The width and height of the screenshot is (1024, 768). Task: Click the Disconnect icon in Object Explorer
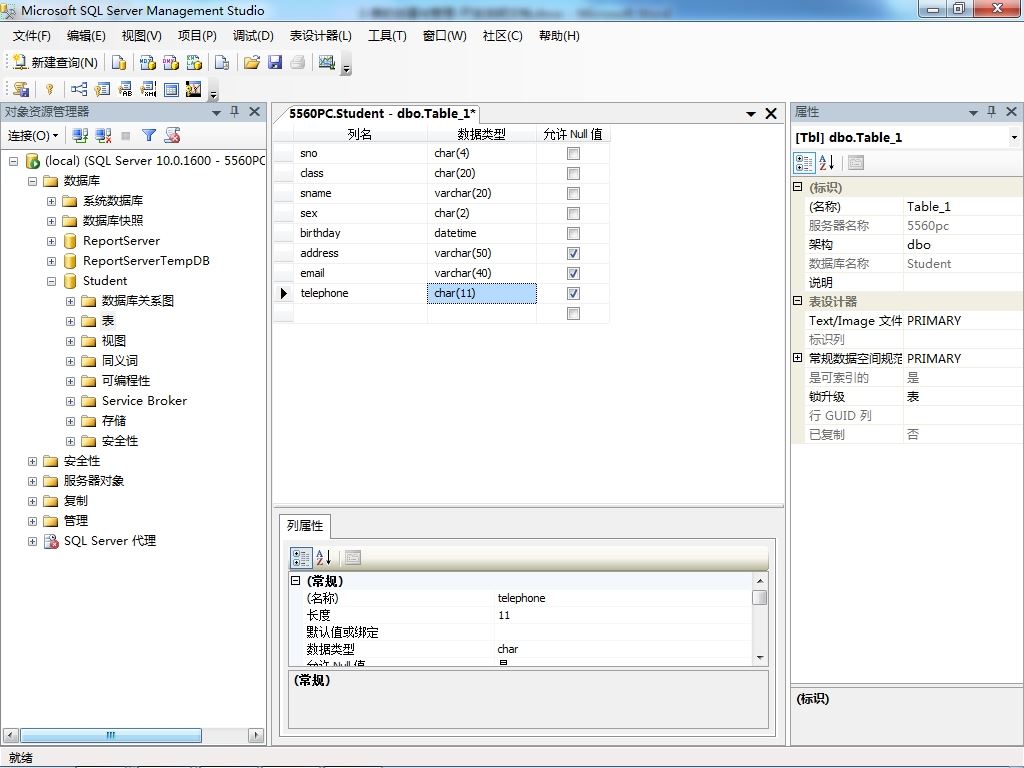click(103, 135)
